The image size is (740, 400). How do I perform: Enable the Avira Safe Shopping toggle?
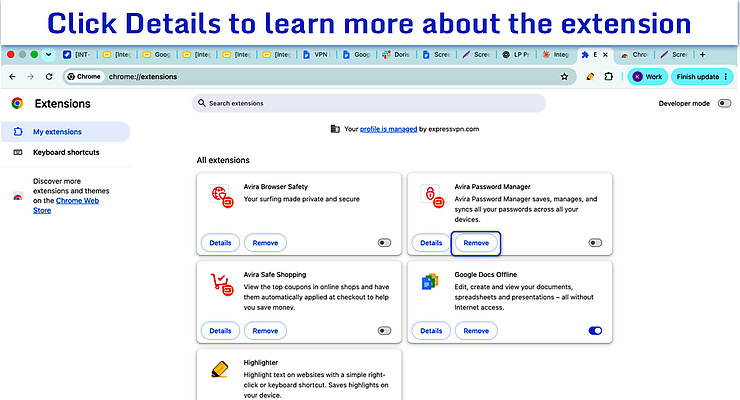coord(385,331)
